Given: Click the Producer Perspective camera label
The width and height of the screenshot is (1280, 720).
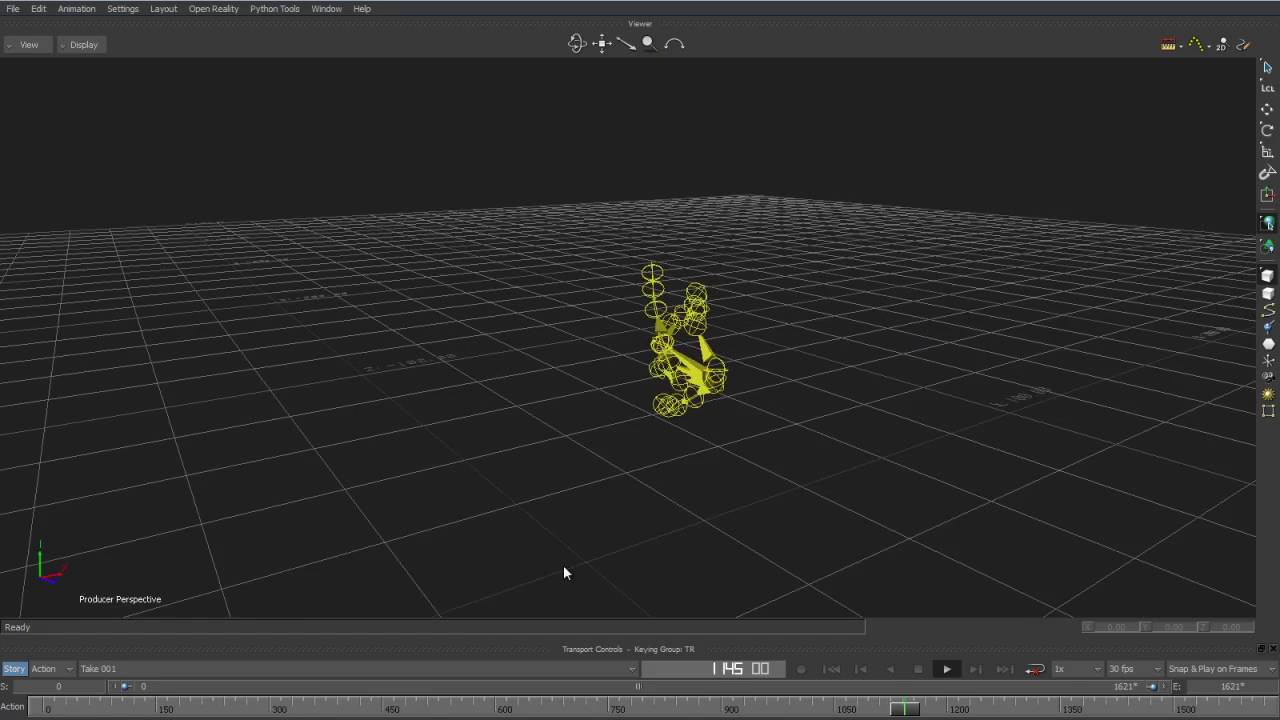Looking at the screenshot, I should pos(120,599).
